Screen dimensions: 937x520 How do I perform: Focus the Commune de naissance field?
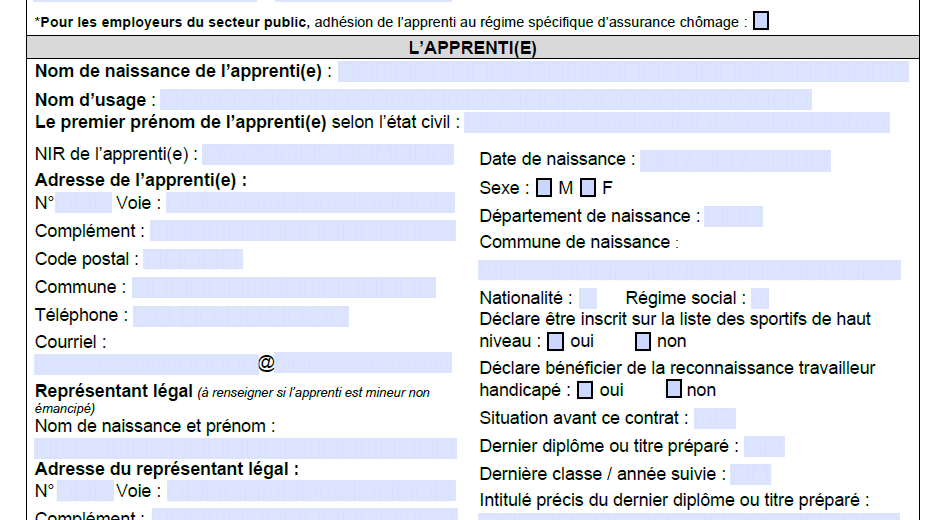tap(689, 270)
